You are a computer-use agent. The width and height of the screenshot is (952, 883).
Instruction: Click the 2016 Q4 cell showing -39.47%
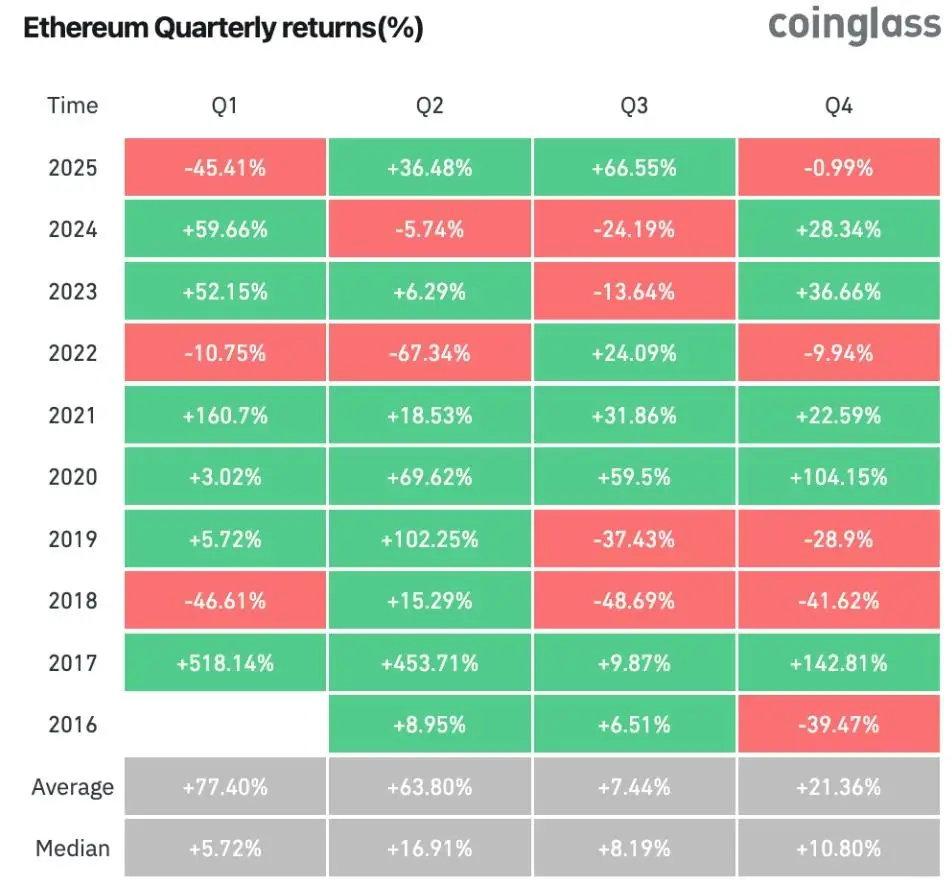[x=838, y=724]
